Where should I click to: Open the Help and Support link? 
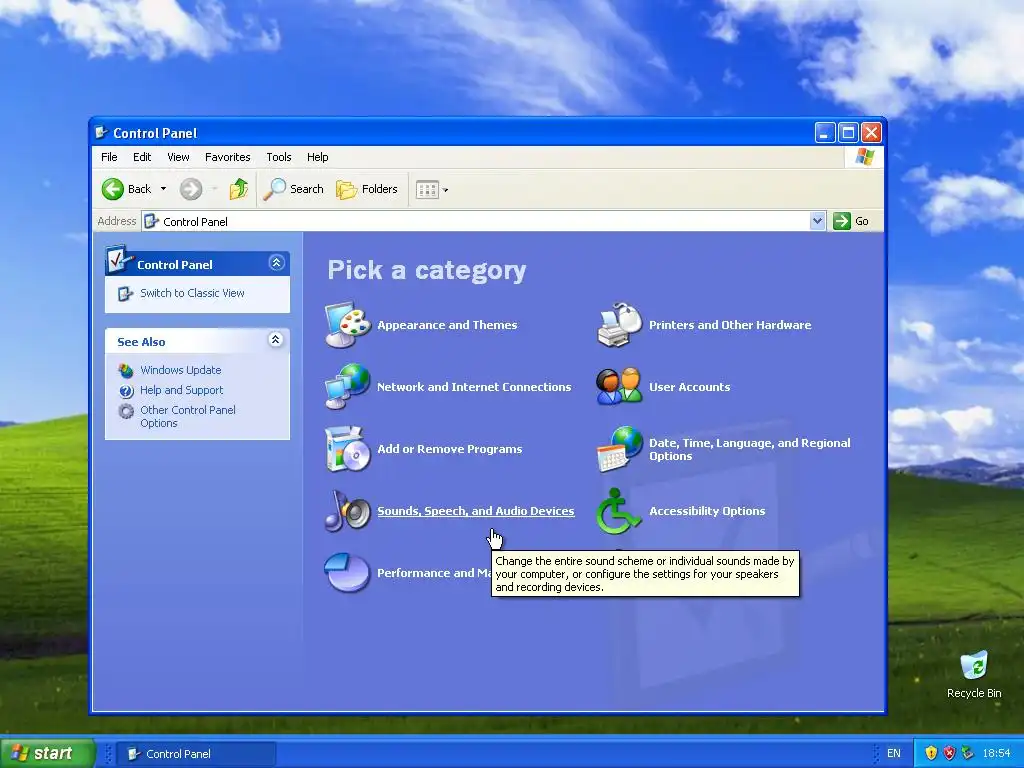[x=182, y=390]
